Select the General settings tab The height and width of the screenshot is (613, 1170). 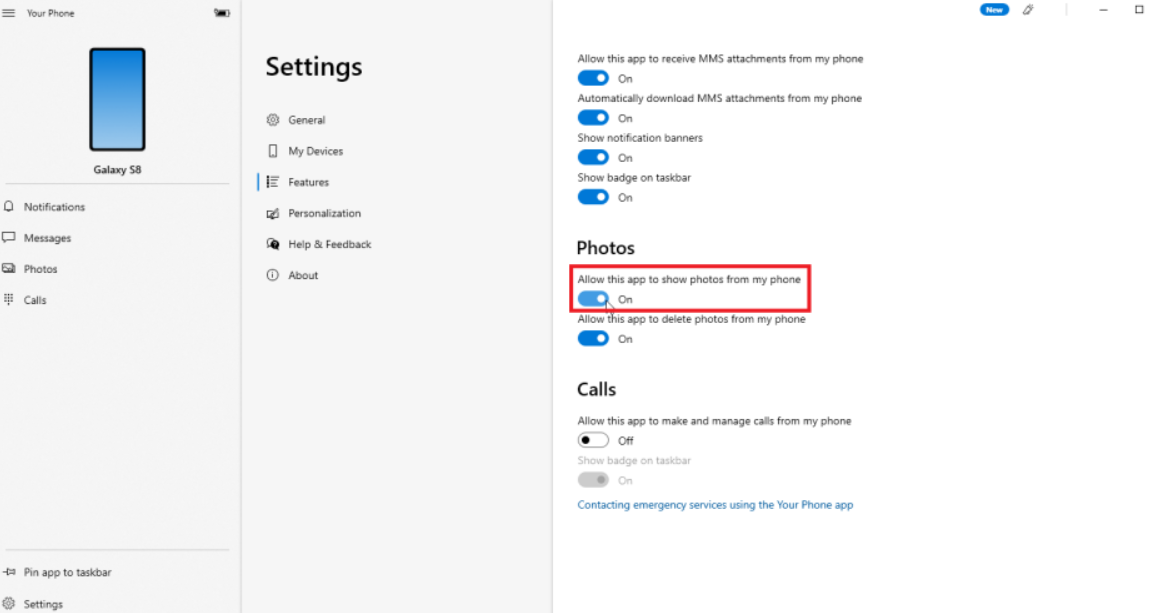click(306, 120)
